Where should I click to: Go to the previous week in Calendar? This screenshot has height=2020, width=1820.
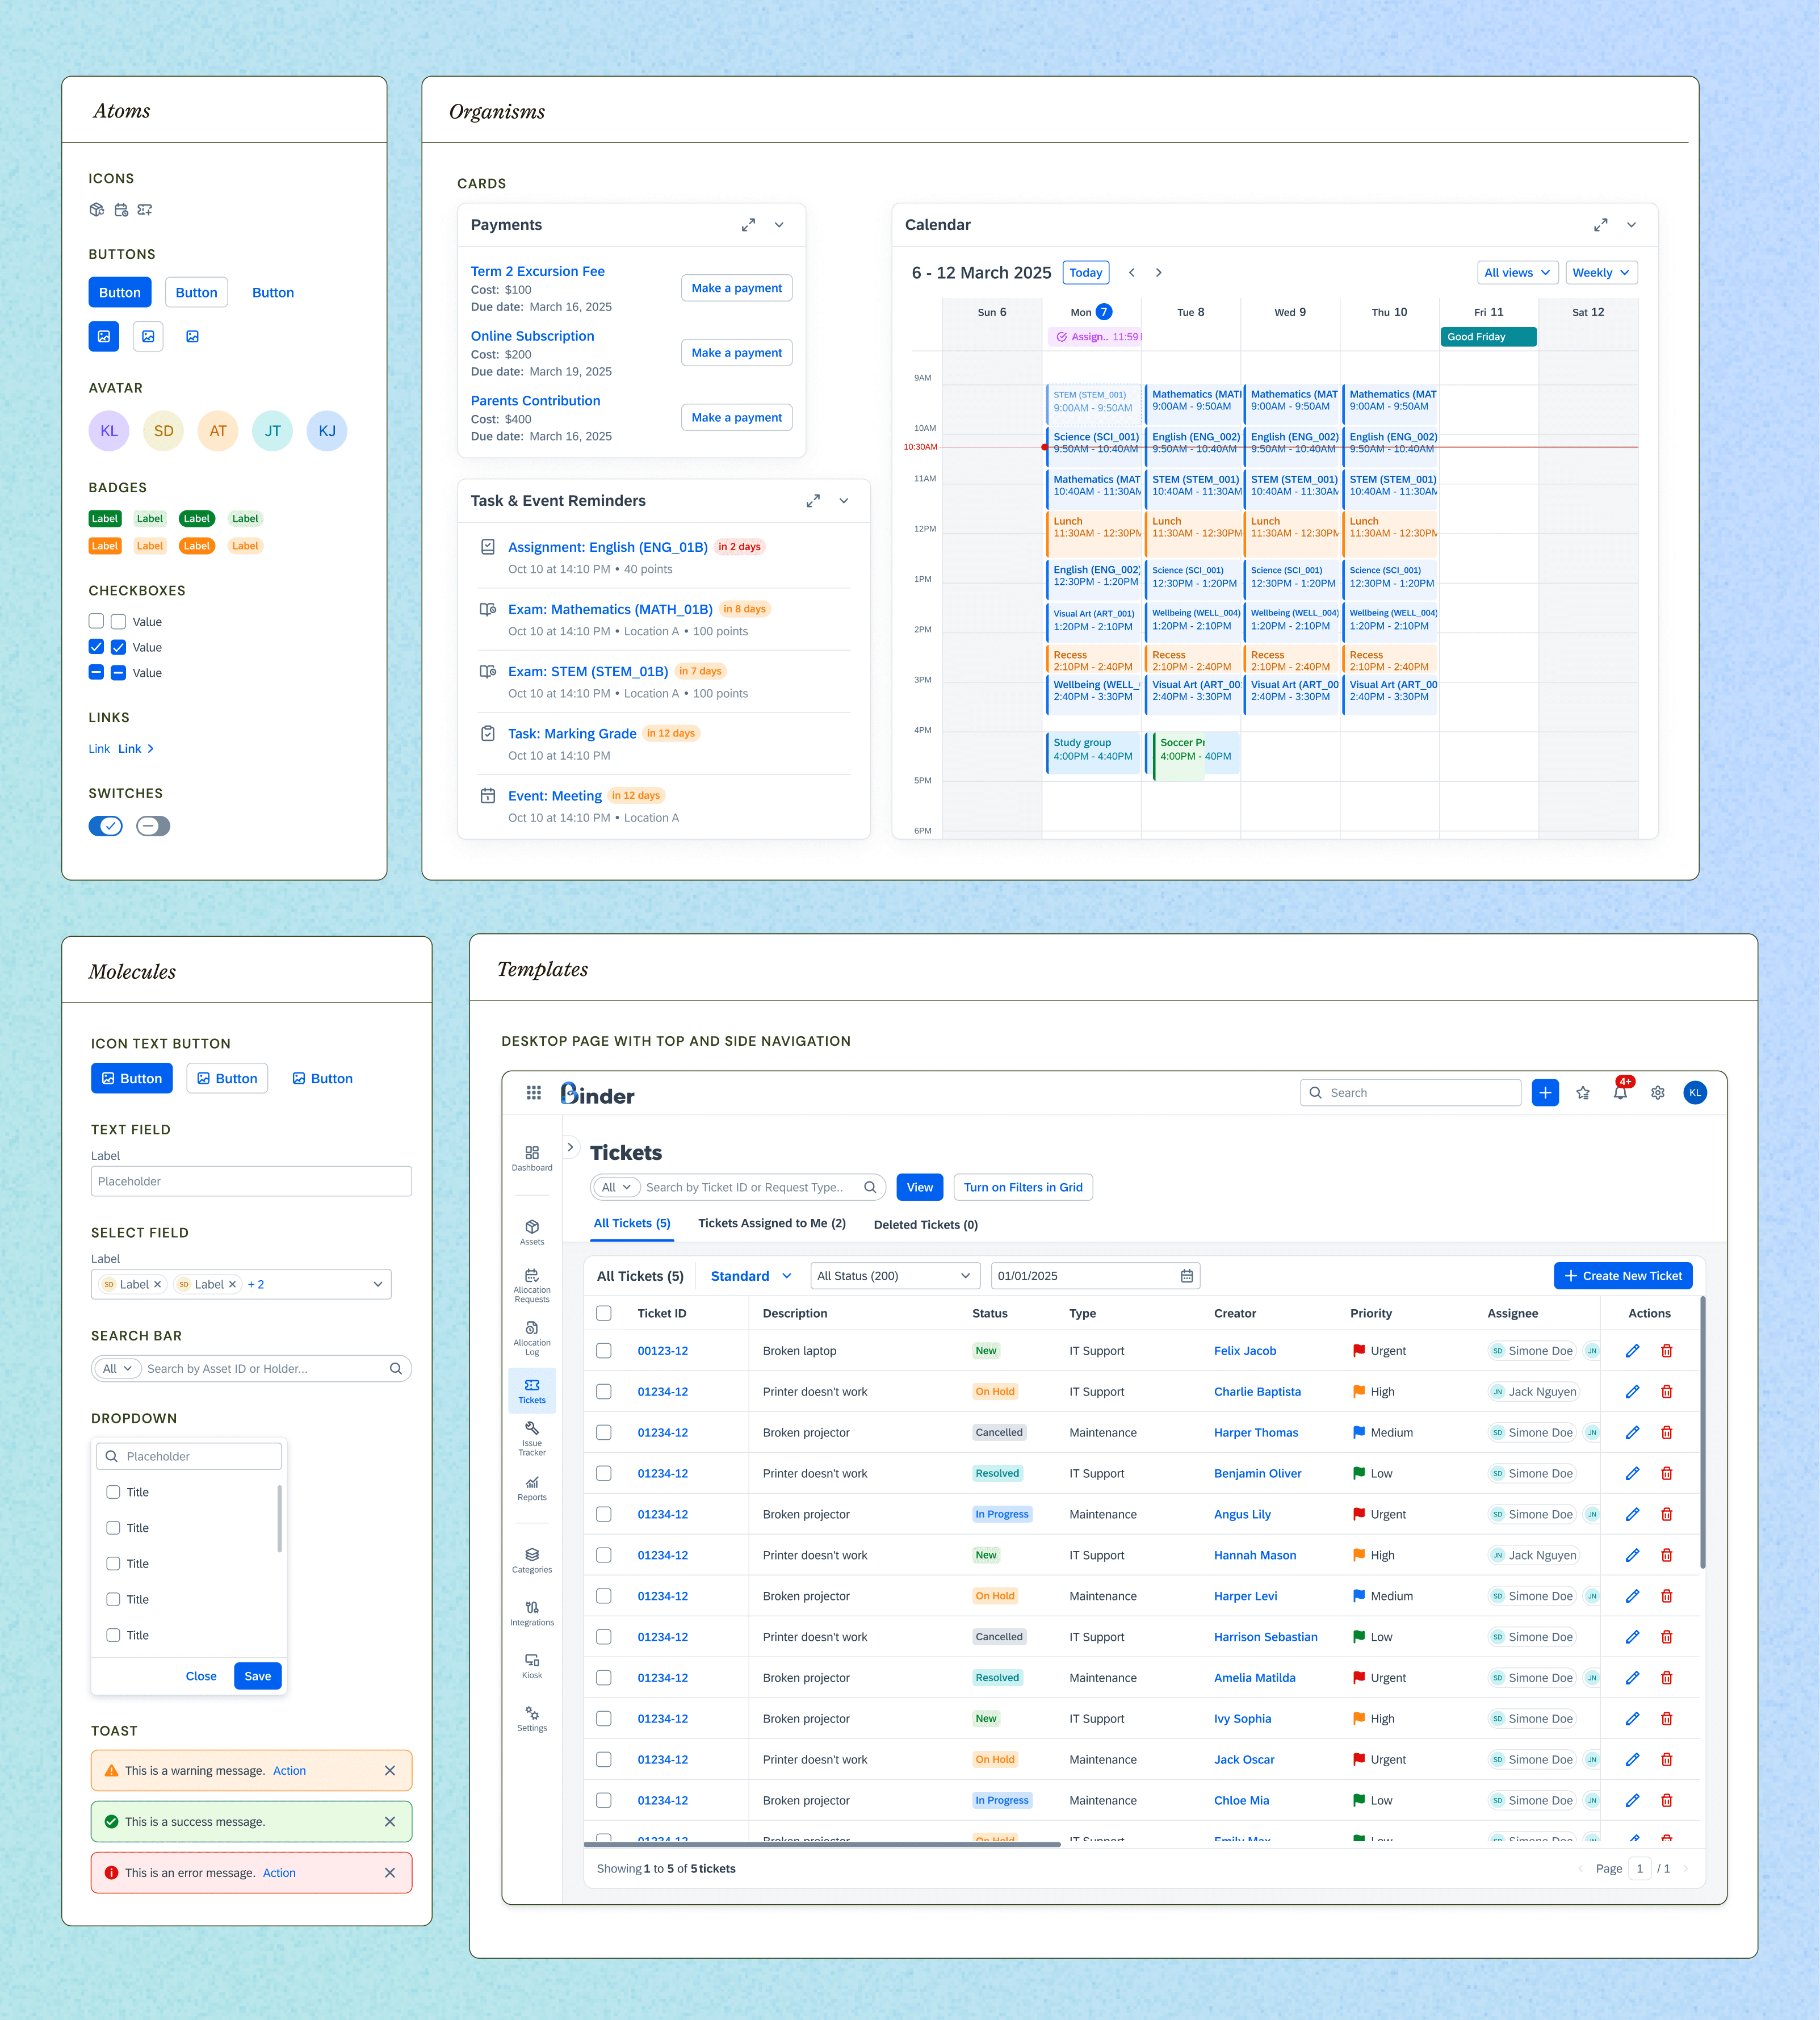(1132, 273)
